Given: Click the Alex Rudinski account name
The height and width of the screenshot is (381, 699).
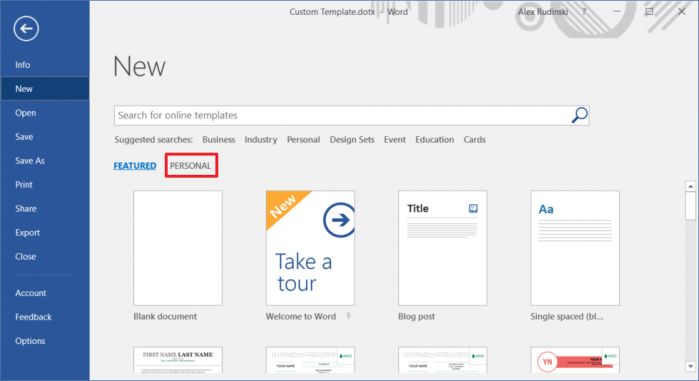Looking at the screenshot, I should pos(543,12).
